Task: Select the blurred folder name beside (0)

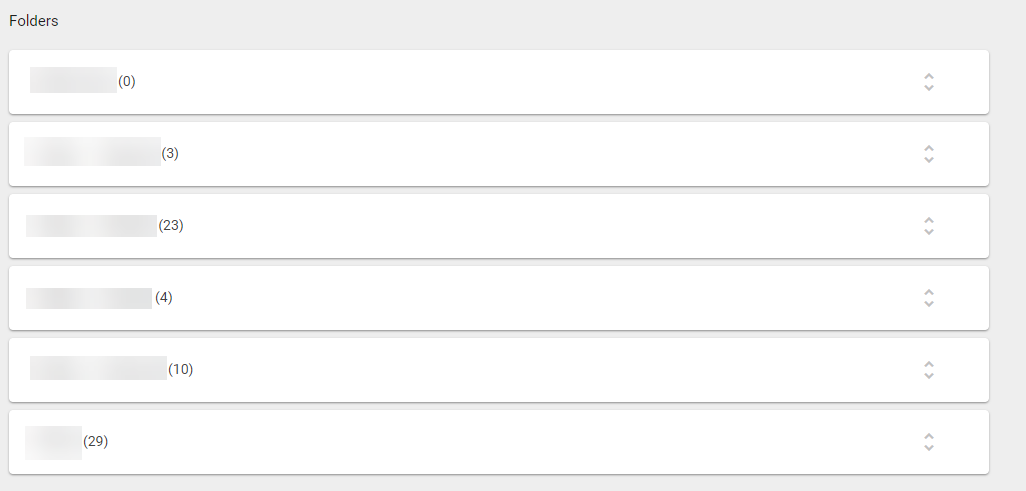Action: [x=73, y=81]
